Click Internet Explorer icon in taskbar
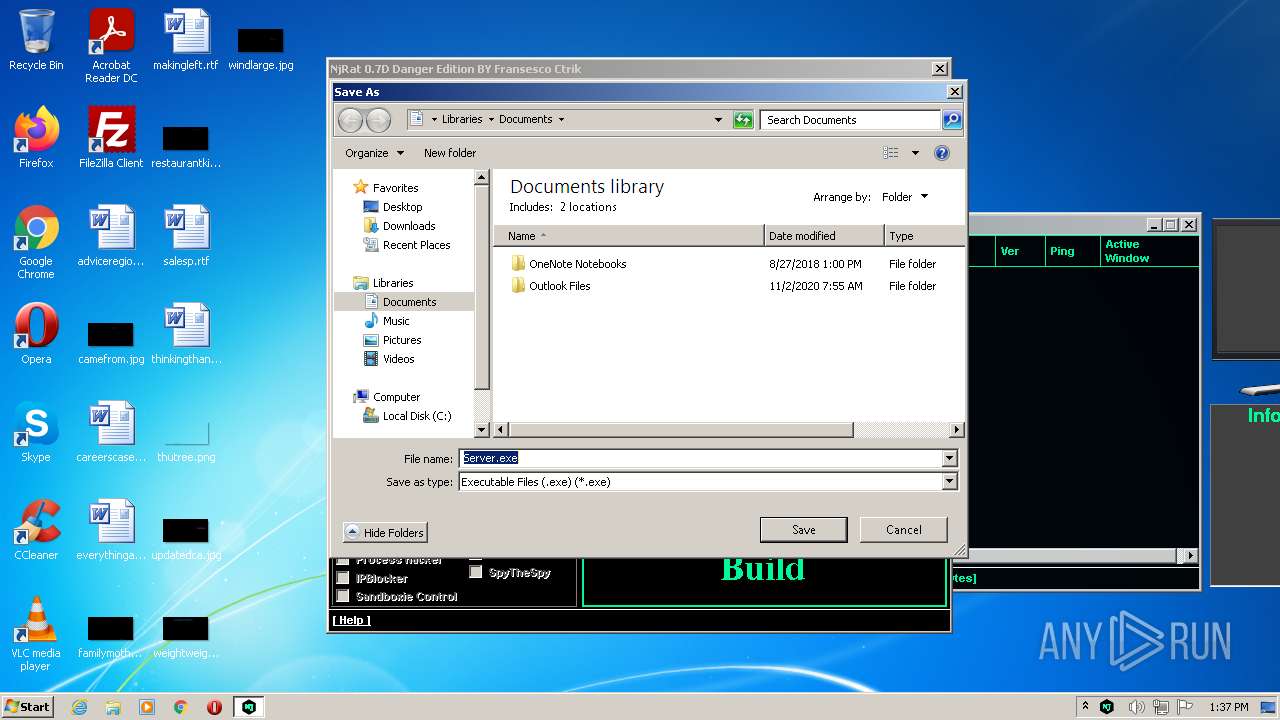The image size is (1280, 720). tap(79, 707)
